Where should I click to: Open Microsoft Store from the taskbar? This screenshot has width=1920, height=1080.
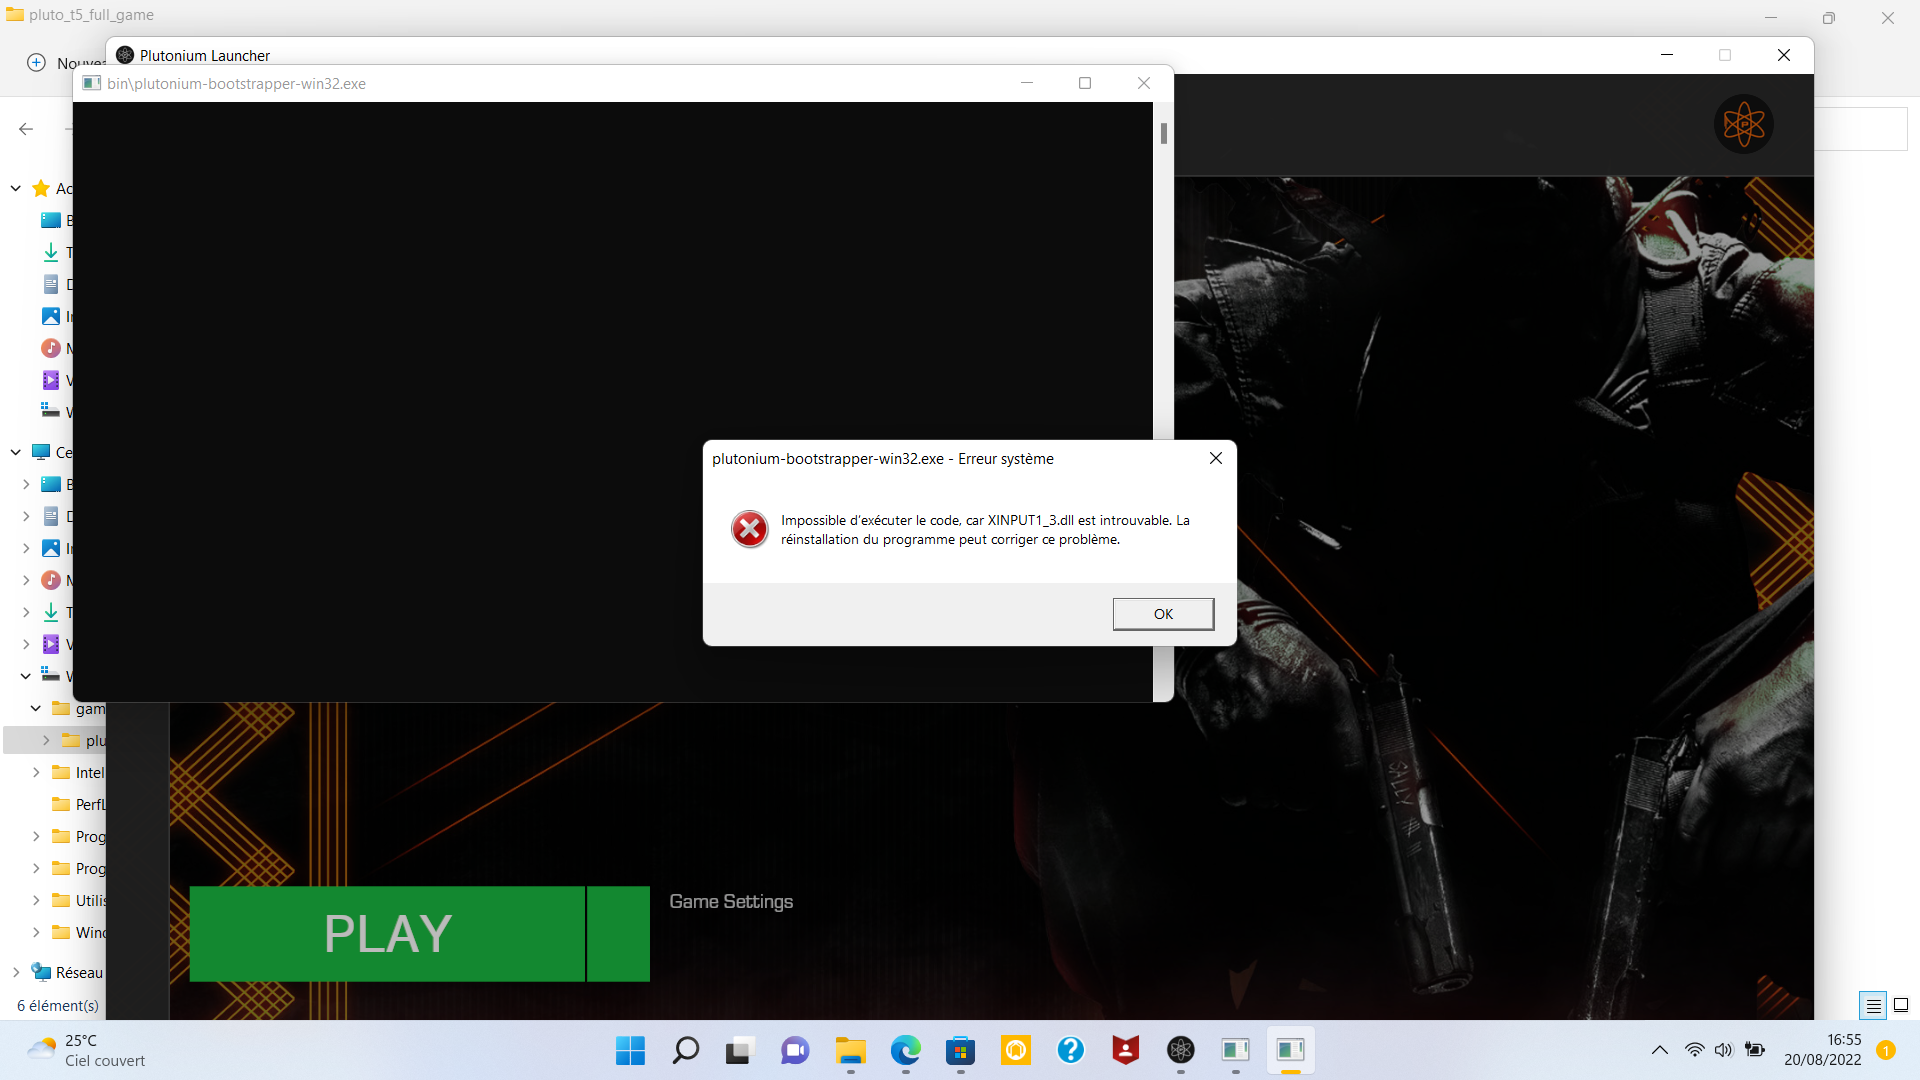pyautogui.click(x=960, y=1050)
